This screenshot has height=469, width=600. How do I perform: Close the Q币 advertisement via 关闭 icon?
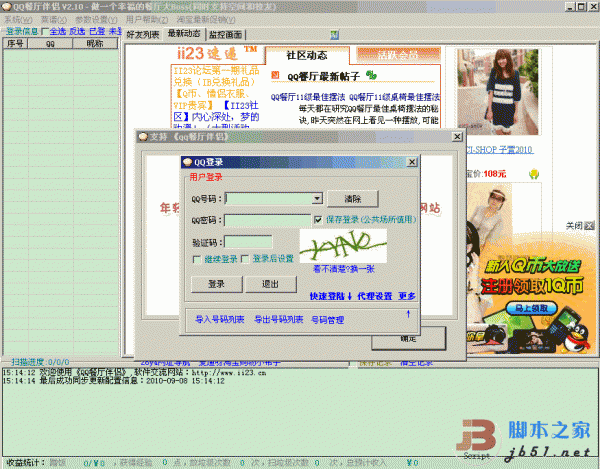[x=590, y=226]
